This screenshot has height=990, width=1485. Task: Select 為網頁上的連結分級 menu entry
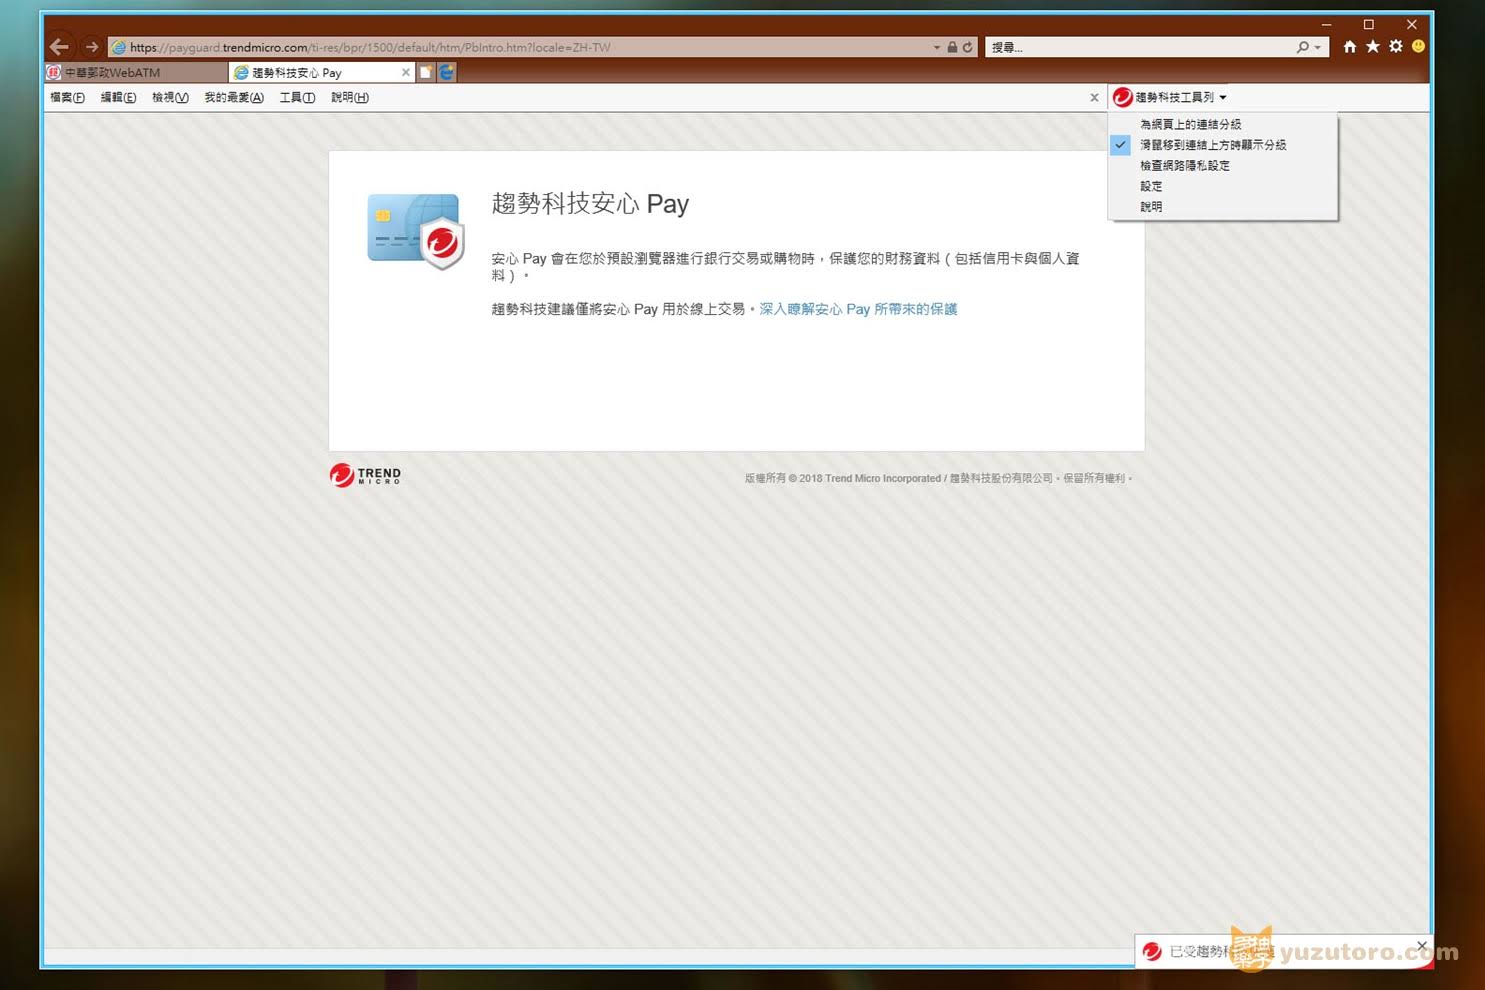pyautogui.click(x=1222, y=124)
